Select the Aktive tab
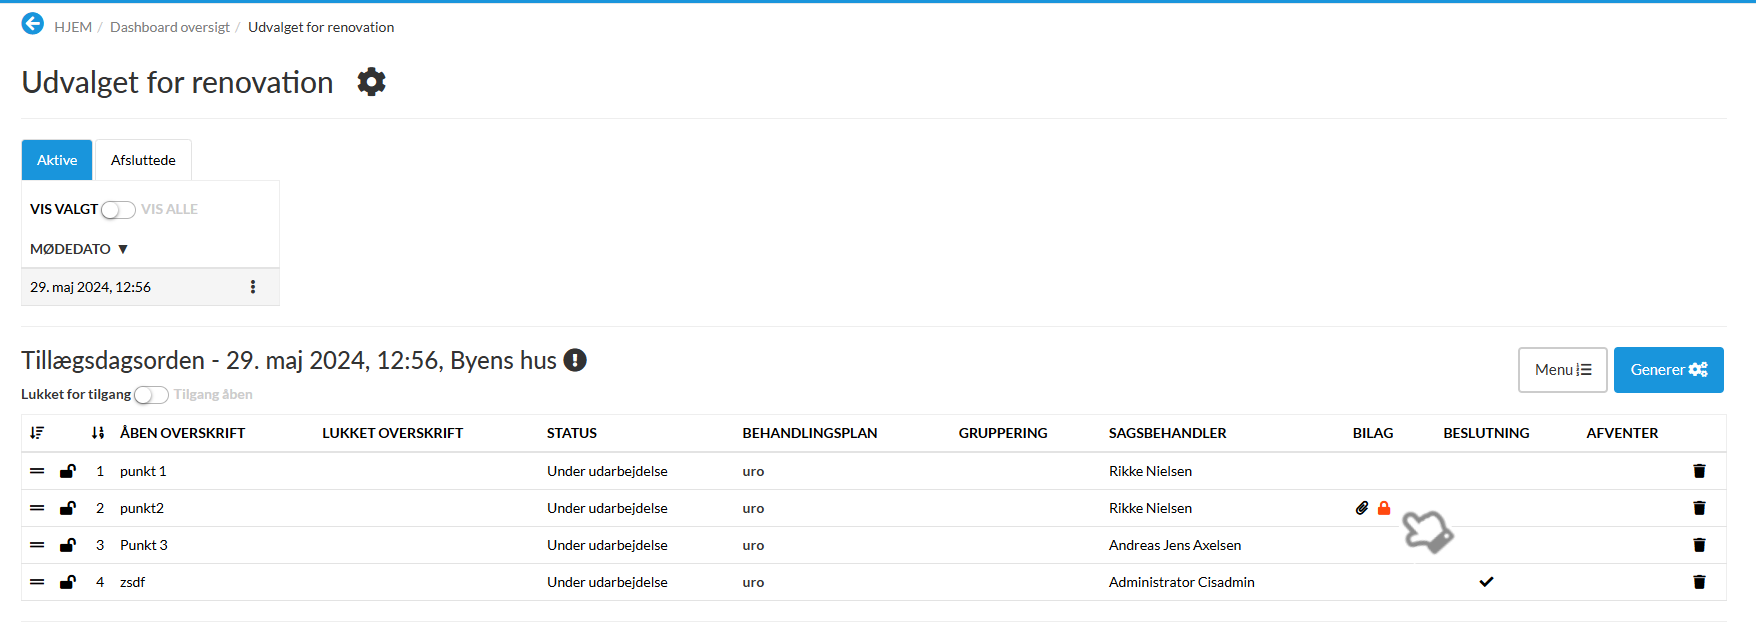 click(57, 160)
